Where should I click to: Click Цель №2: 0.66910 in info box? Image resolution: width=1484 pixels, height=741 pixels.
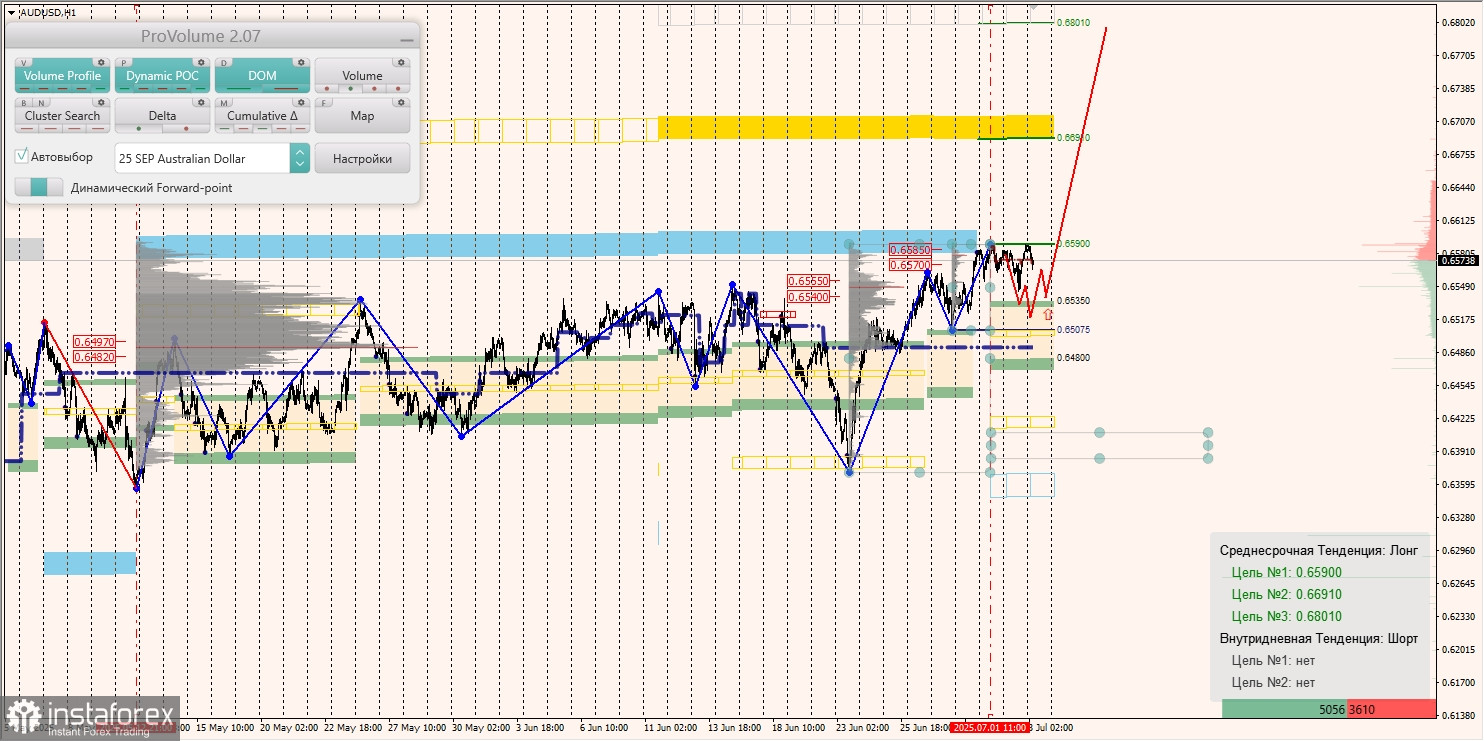click(1286, 595)
